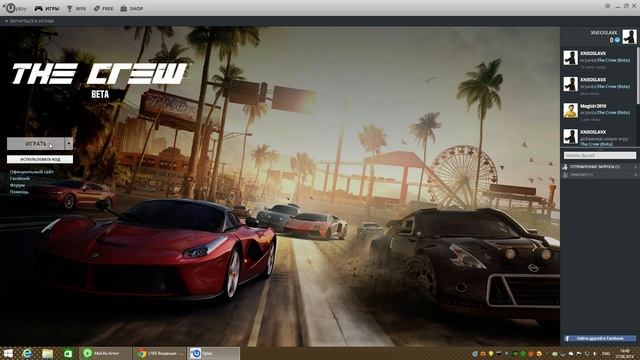
Task: Click the activity feed scrollbar
Action: [638, 76]
